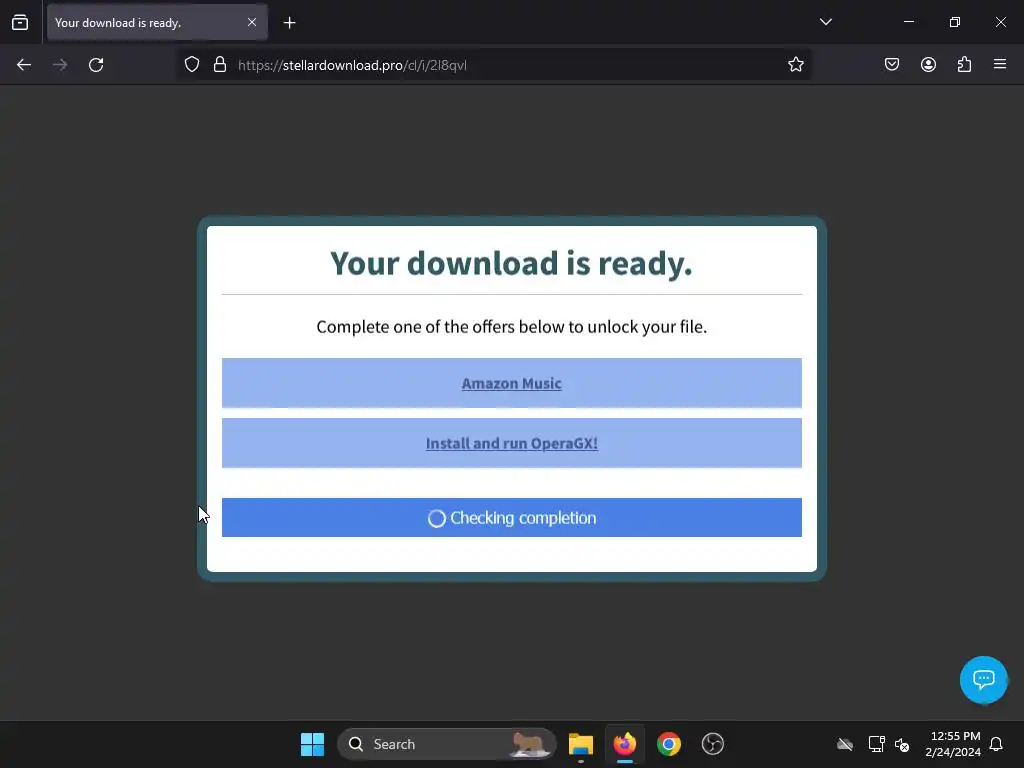The width and height of the screenshot is (1024, 768).
Task: Go forward one page
Action: pyautogui.click(x=60, y=65)
